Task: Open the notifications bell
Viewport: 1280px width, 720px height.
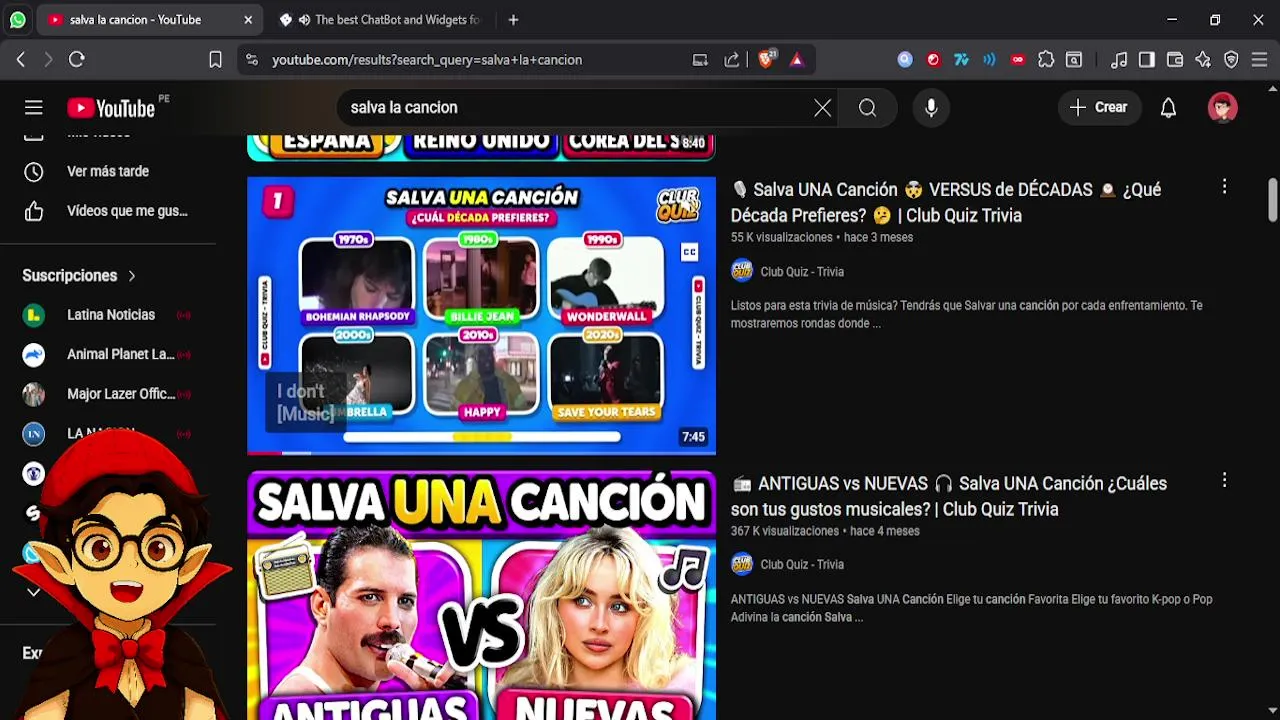Action: click(x=1168, y=108)
